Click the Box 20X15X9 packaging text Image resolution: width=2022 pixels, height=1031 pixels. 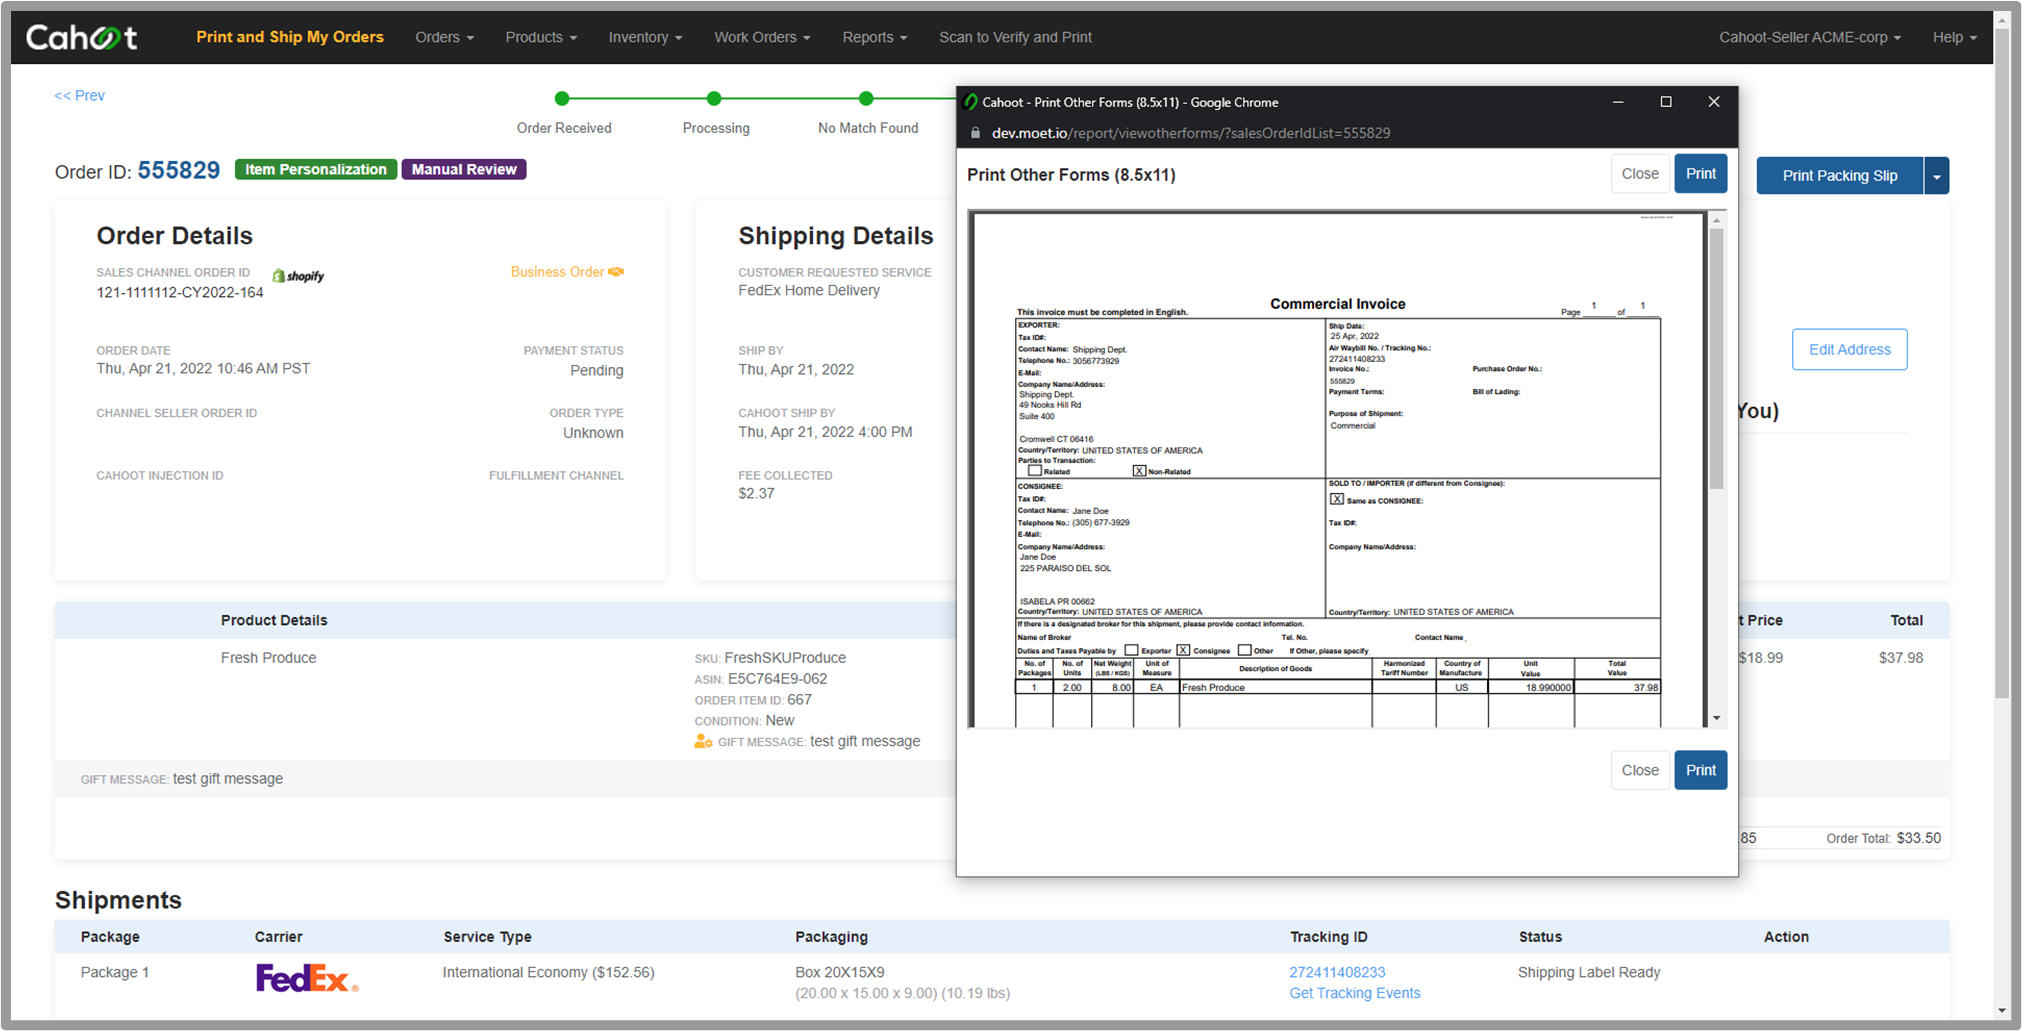click(840, 972)
